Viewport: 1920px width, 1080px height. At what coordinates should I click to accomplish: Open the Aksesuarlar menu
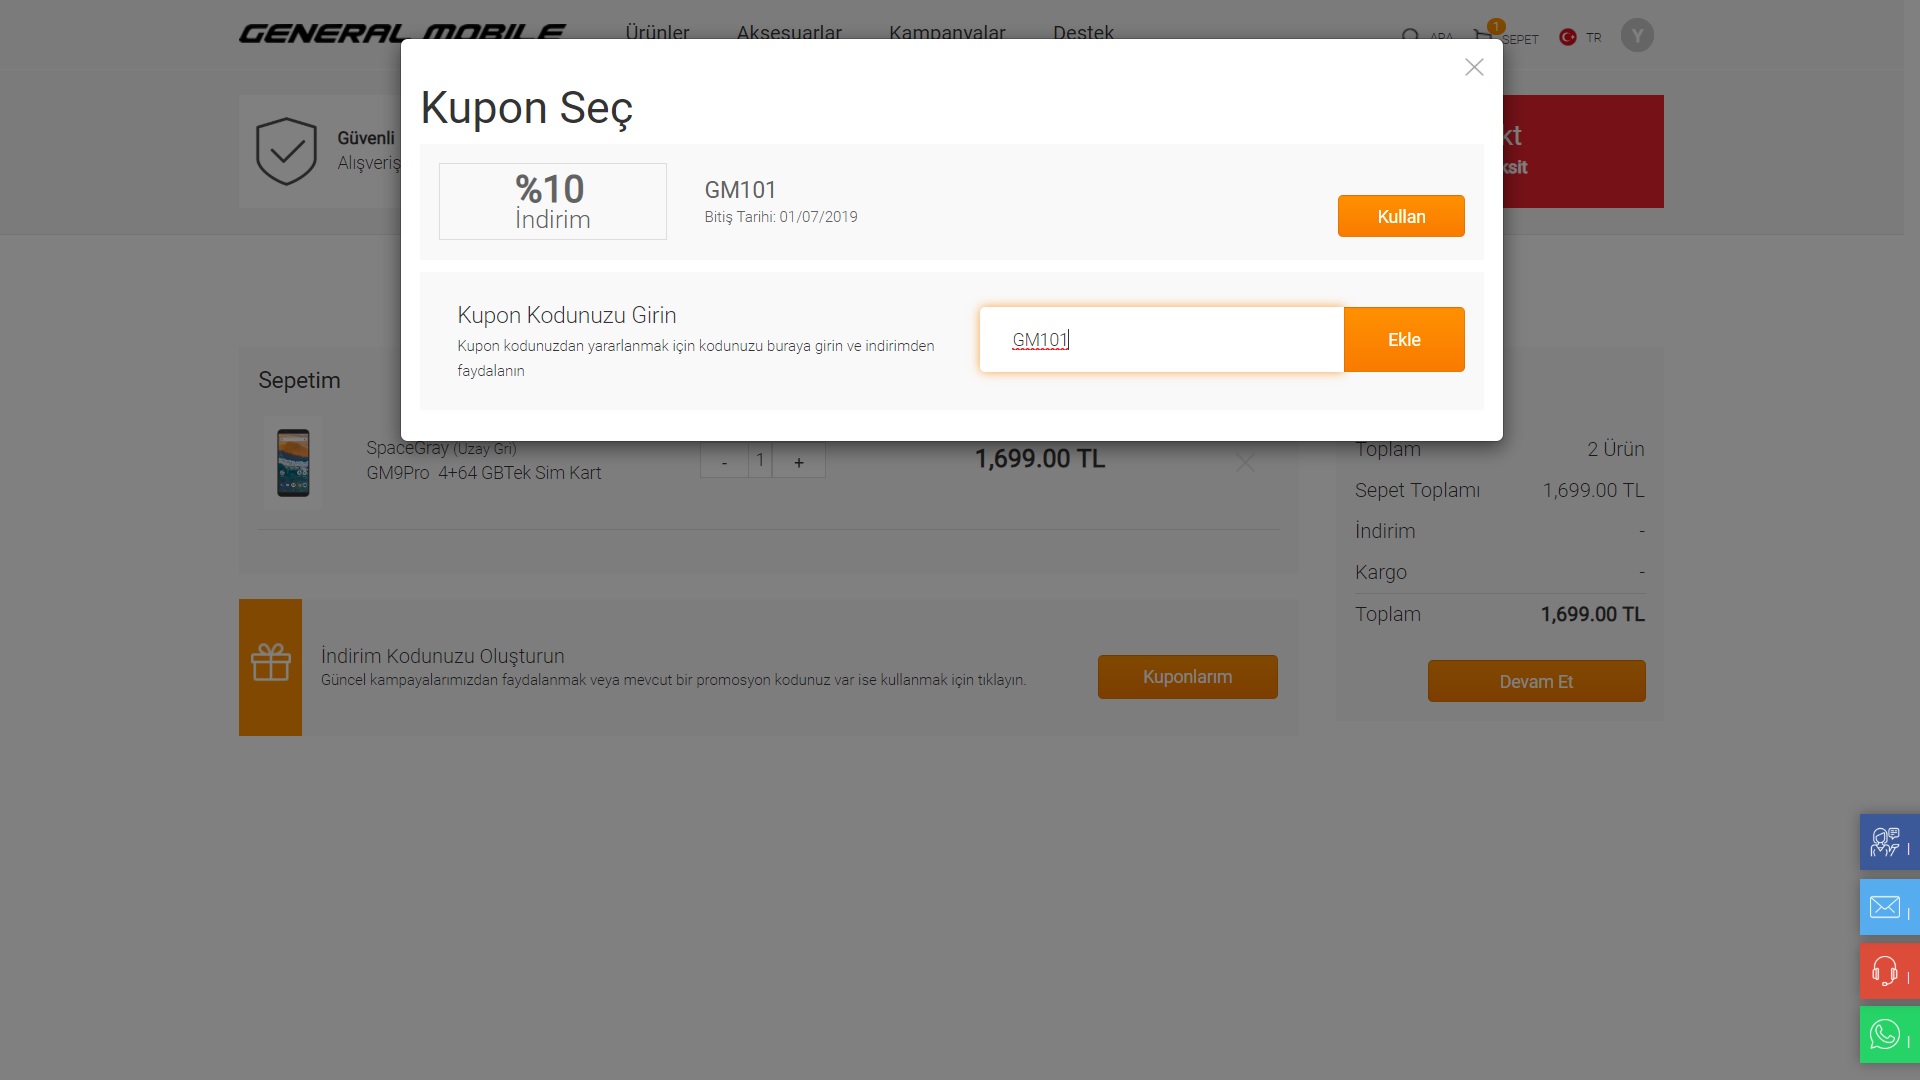pos(789,32)
